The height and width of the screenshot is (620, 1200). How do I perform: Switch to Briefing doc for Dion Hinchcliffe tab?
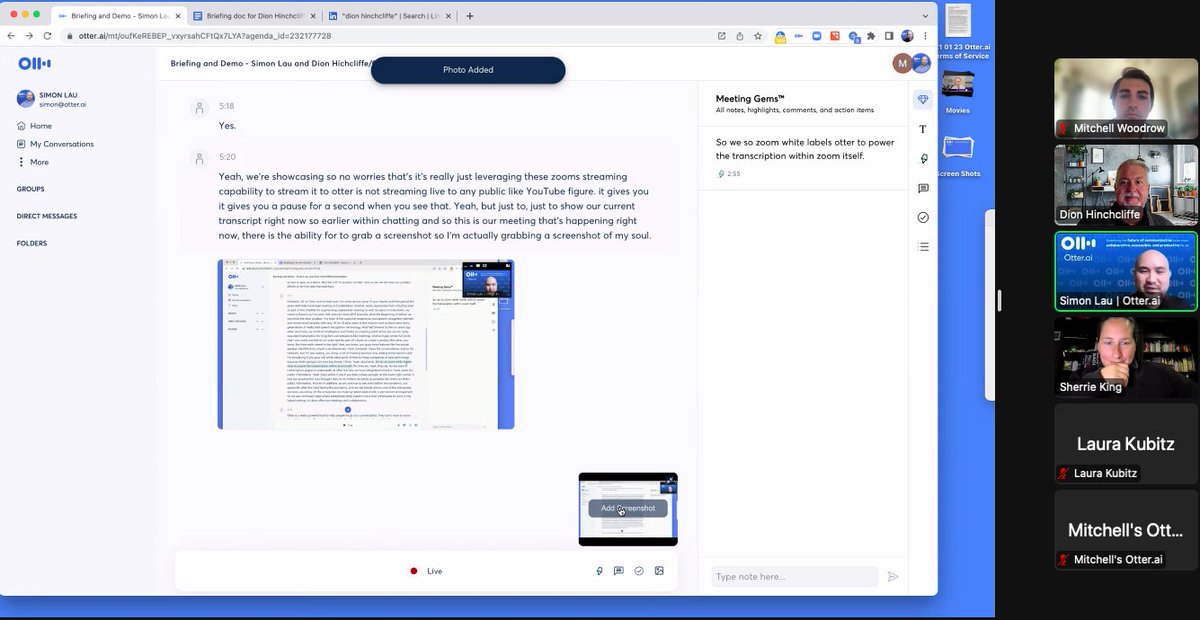[254, 16]
